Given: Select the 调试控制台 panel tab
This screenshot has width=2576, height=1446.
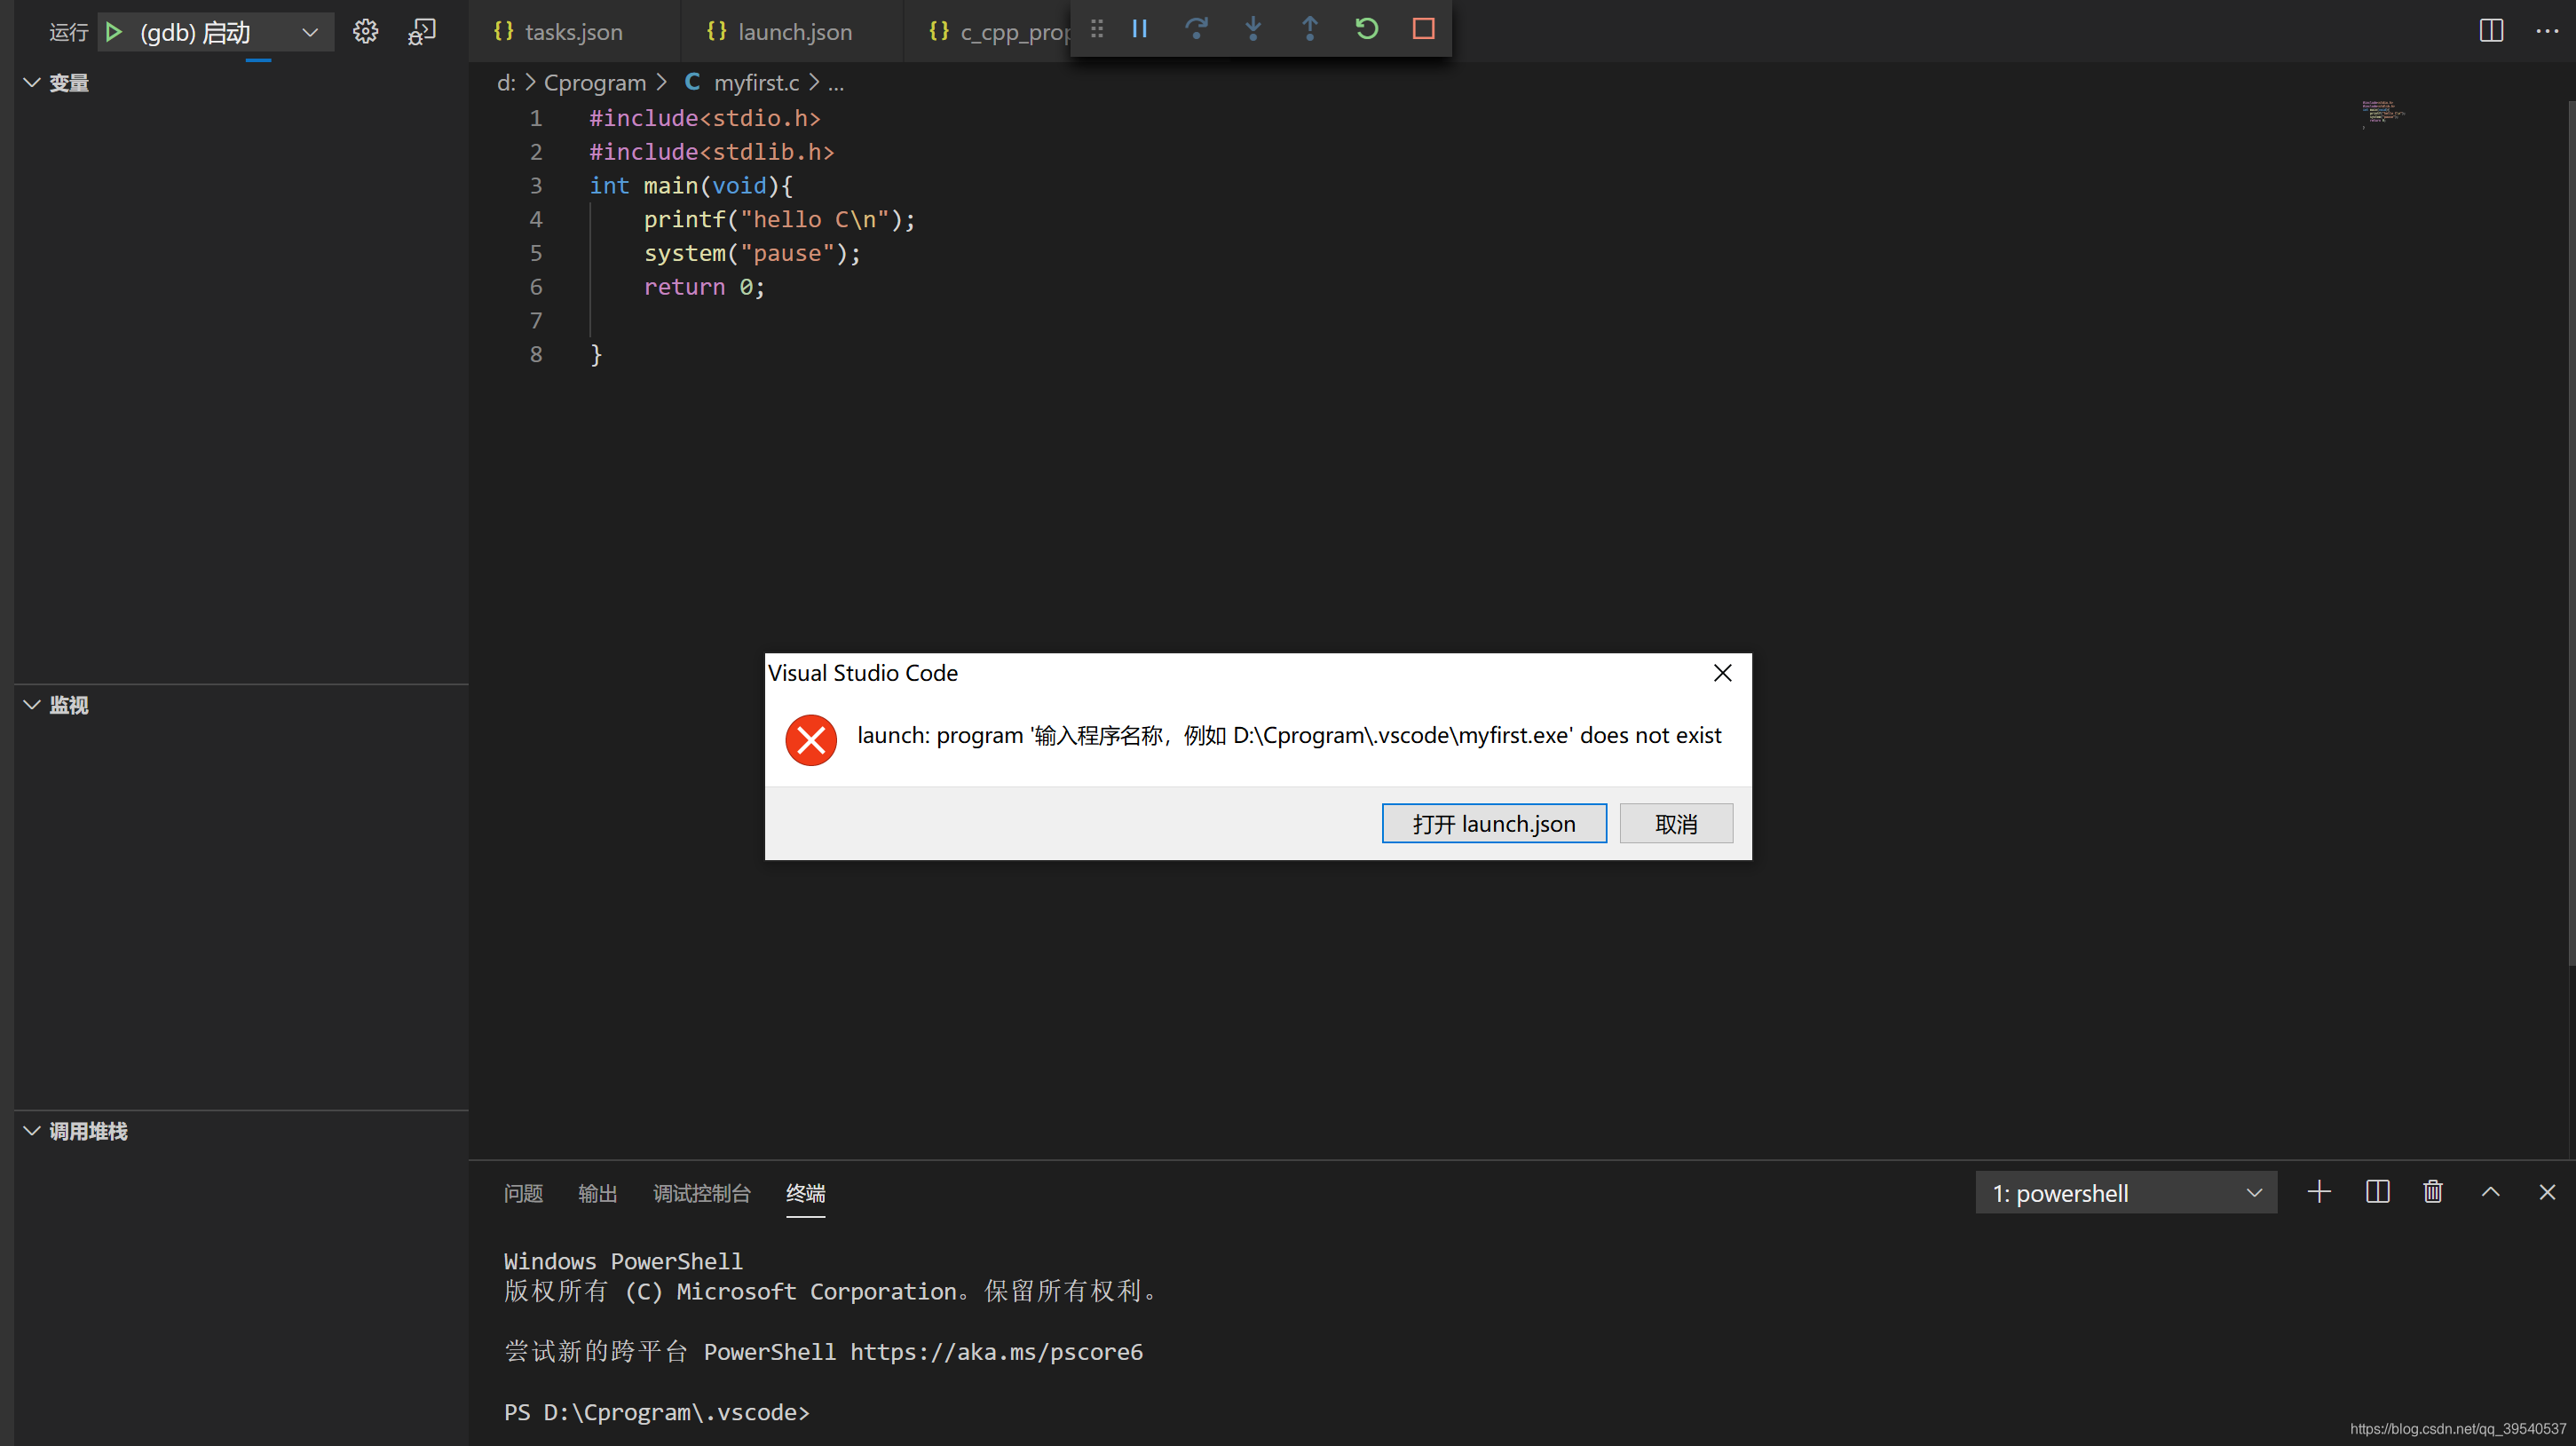Looking at the screenshot, I should coord(702,1192).
